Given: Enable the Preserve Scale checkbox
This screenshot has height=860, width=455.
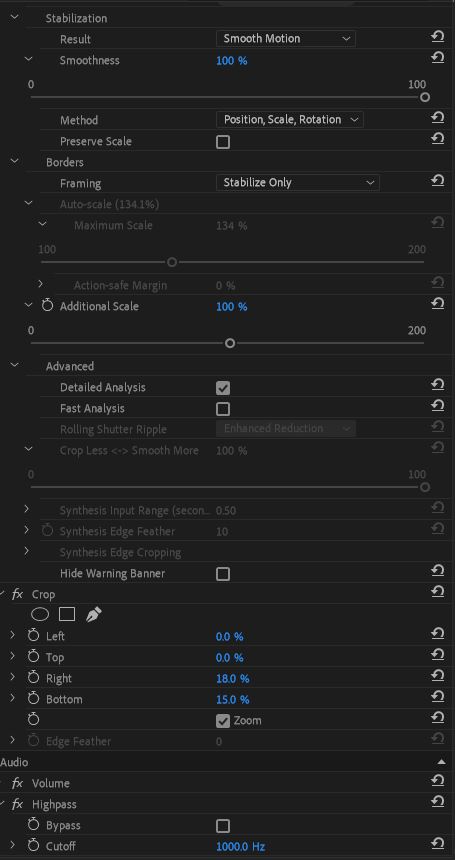Looking at the screenshot, I should 223,142.
